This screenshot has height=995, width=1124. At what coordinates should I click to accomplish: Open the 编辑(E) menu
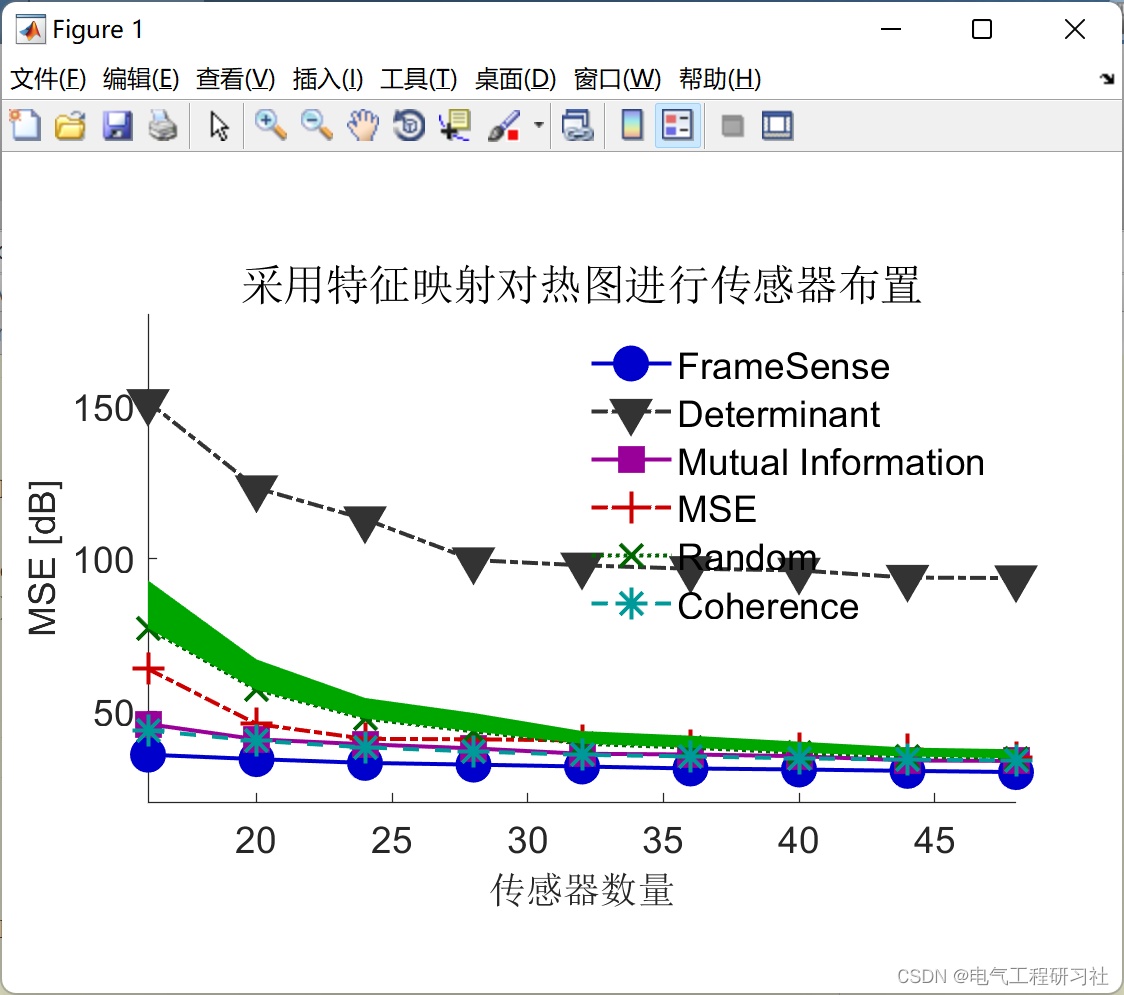141,79
